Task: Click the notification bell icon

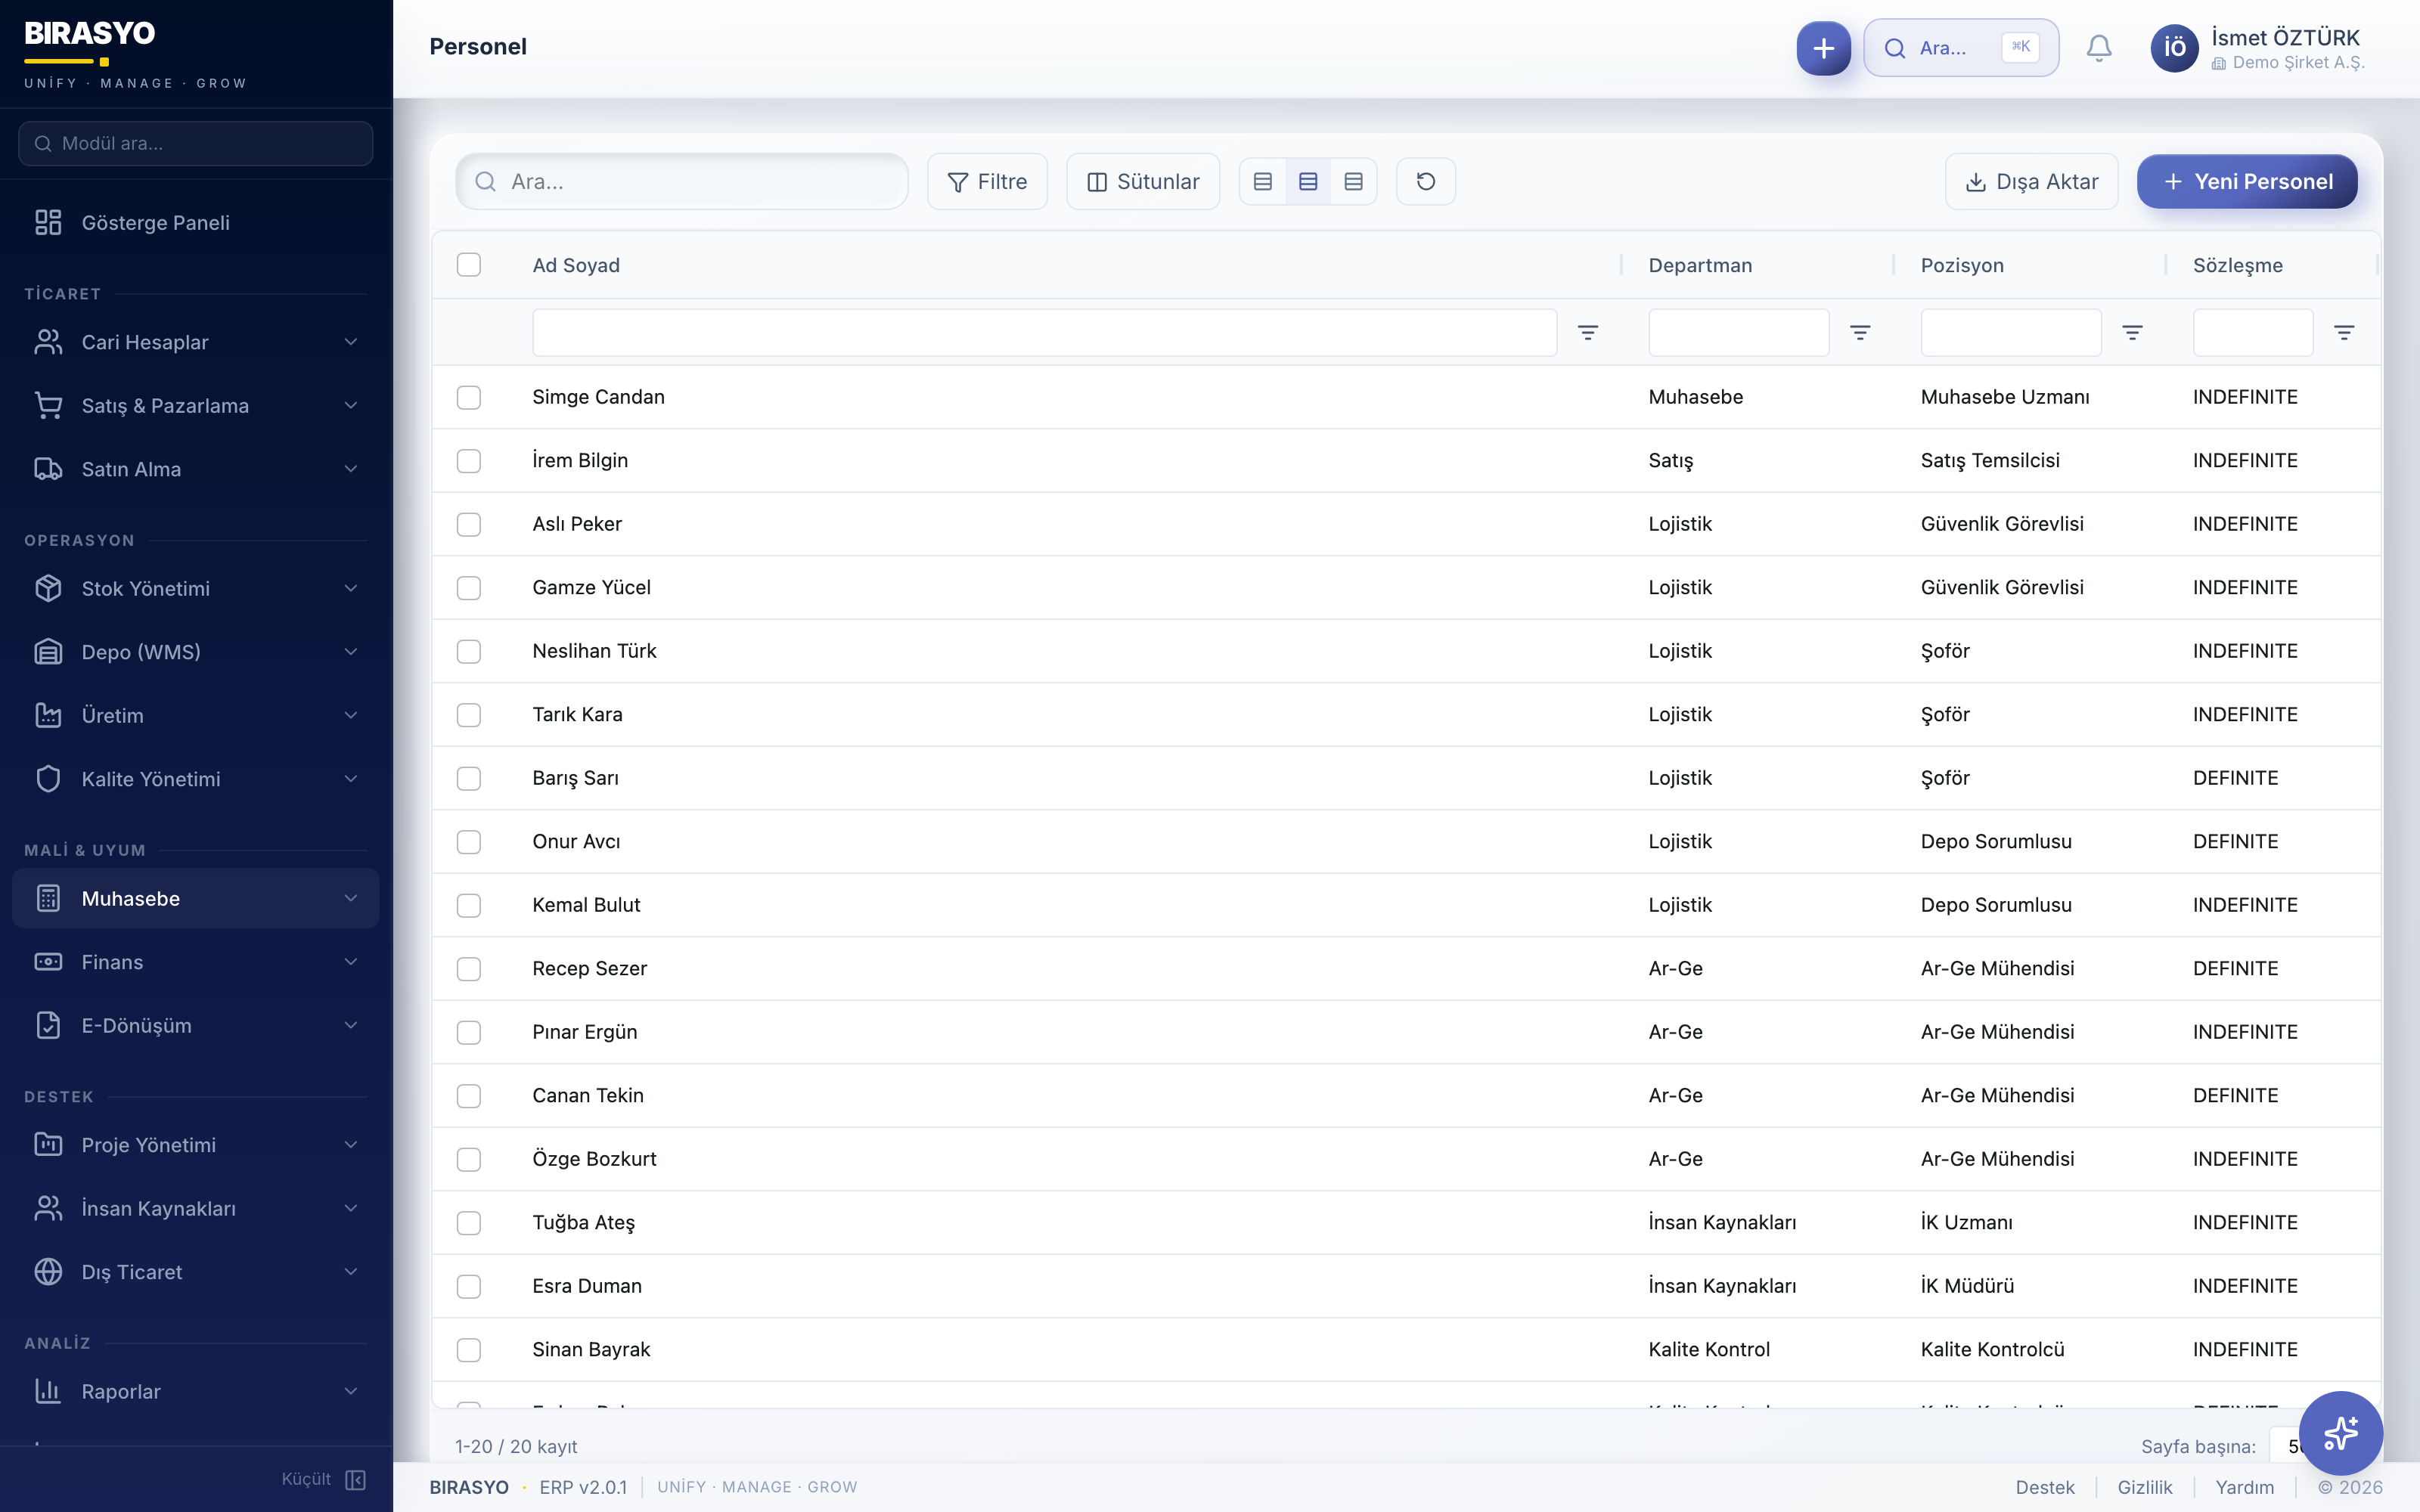Action: (2099, 47)
